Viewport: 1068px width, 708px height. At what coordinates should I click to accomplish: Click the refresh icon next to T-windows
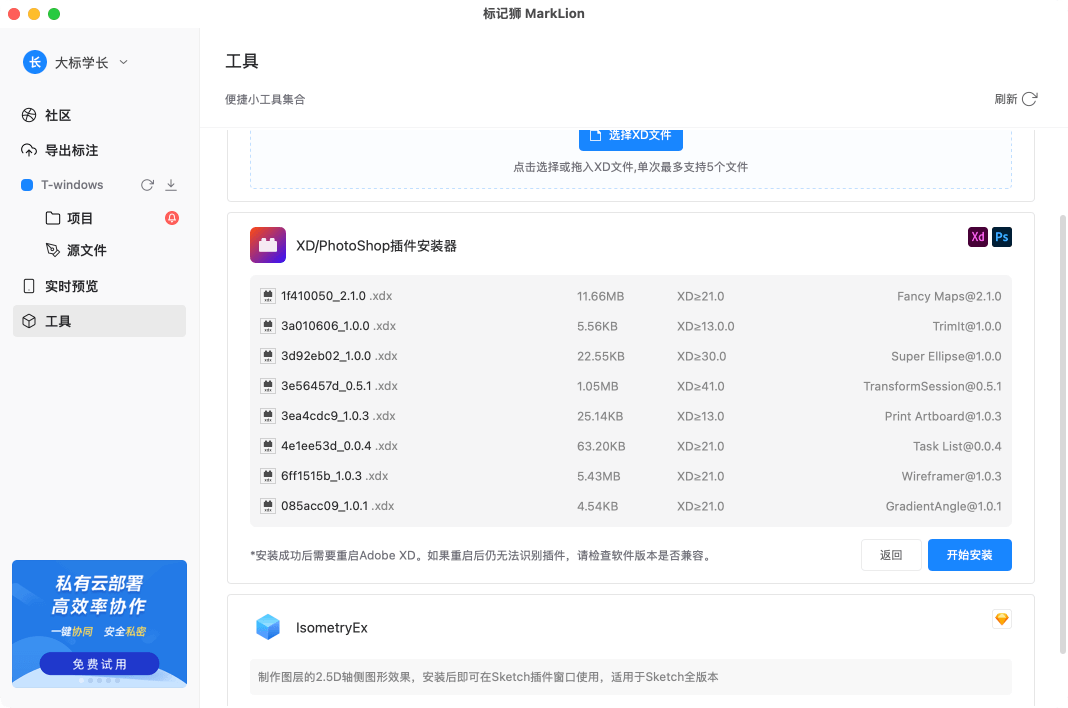[x=149, y=184]
